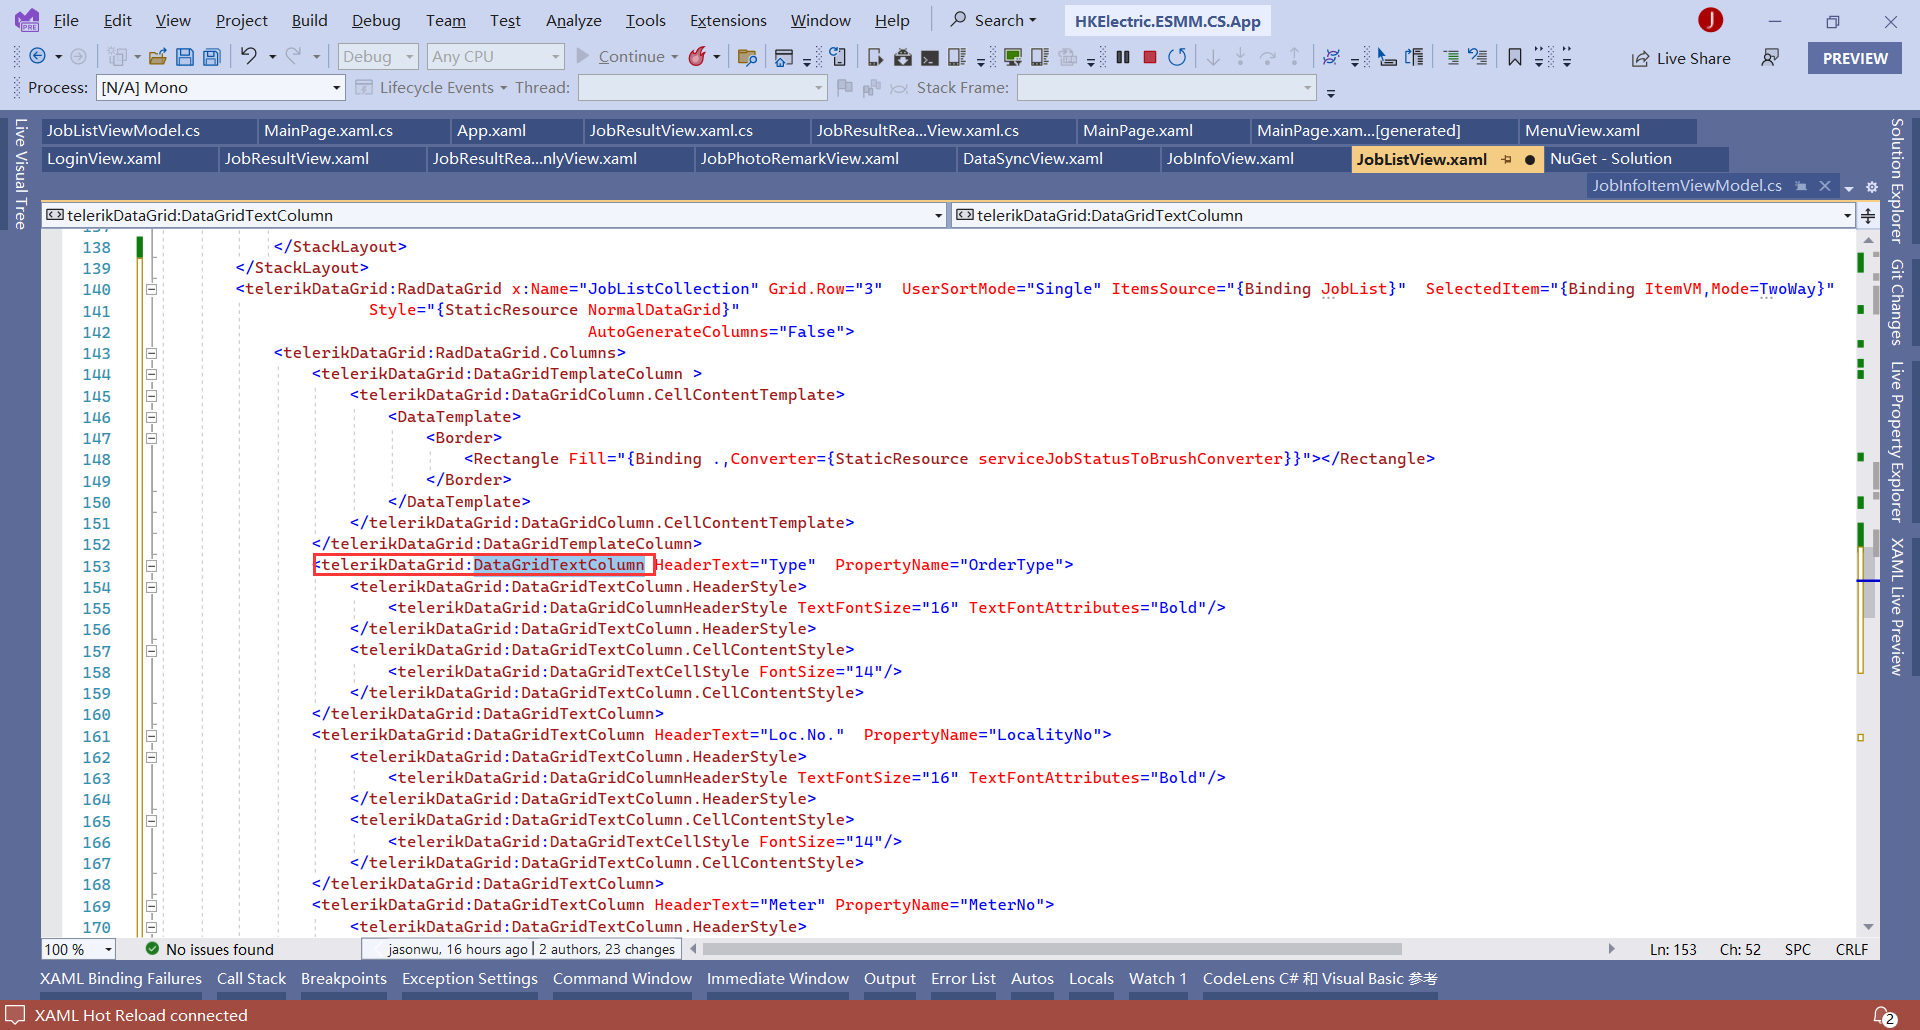Click the horizontal scrollbar in the code editor
Image resolution: width=1920 pixels, height=1030 pixels.
[x=1050, y=949]
